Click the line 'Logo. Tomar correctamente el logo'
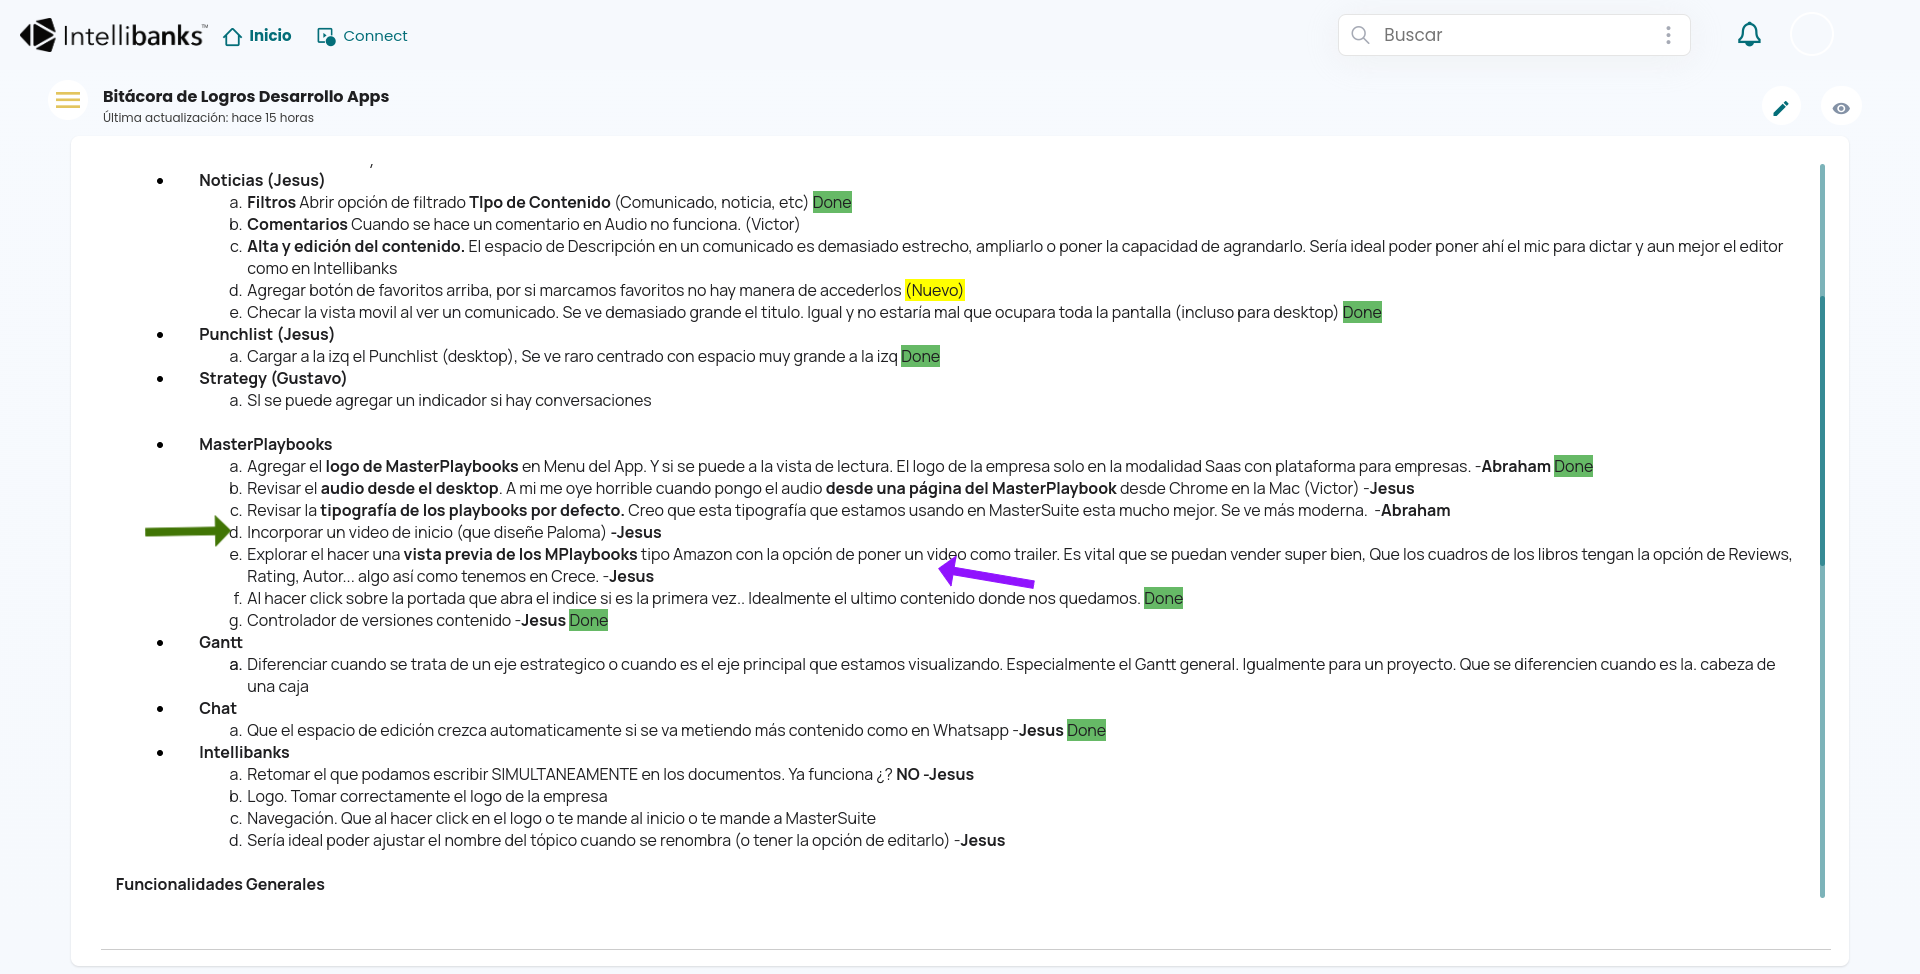 [x=427, y=796]
